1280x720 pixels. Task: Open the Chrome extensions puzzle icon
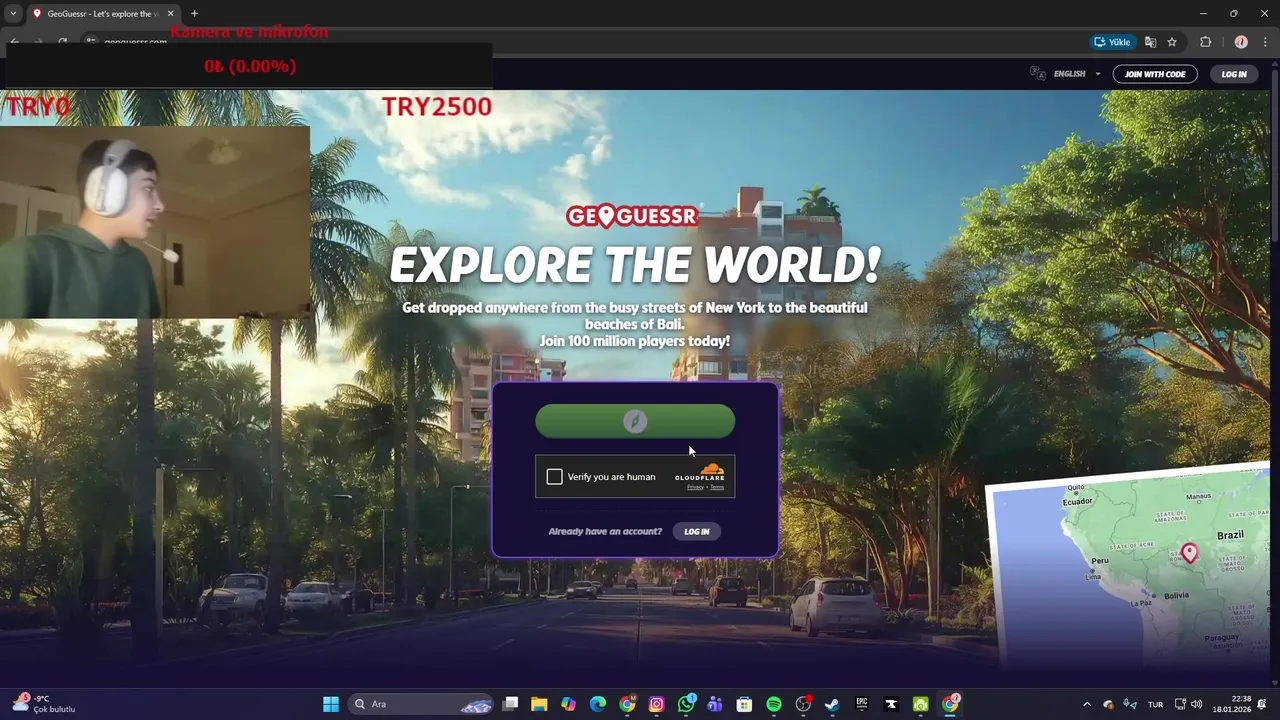click(1205, 42)
